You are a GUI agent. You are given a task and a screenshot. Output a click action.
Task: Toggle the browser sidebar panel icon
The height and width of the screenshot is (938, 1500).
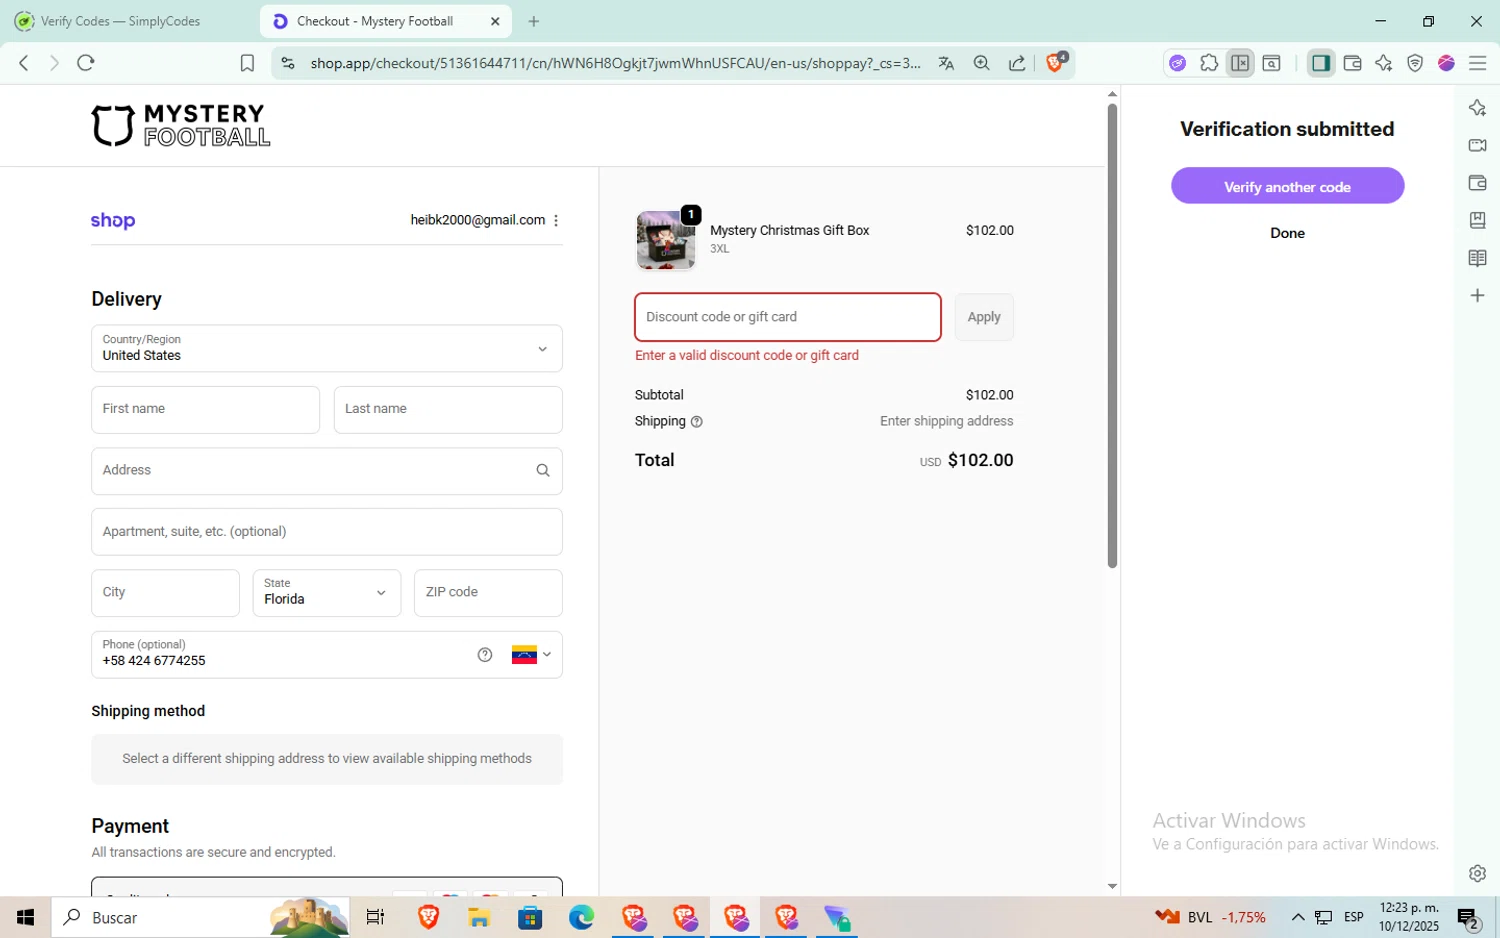[1321, 63]
